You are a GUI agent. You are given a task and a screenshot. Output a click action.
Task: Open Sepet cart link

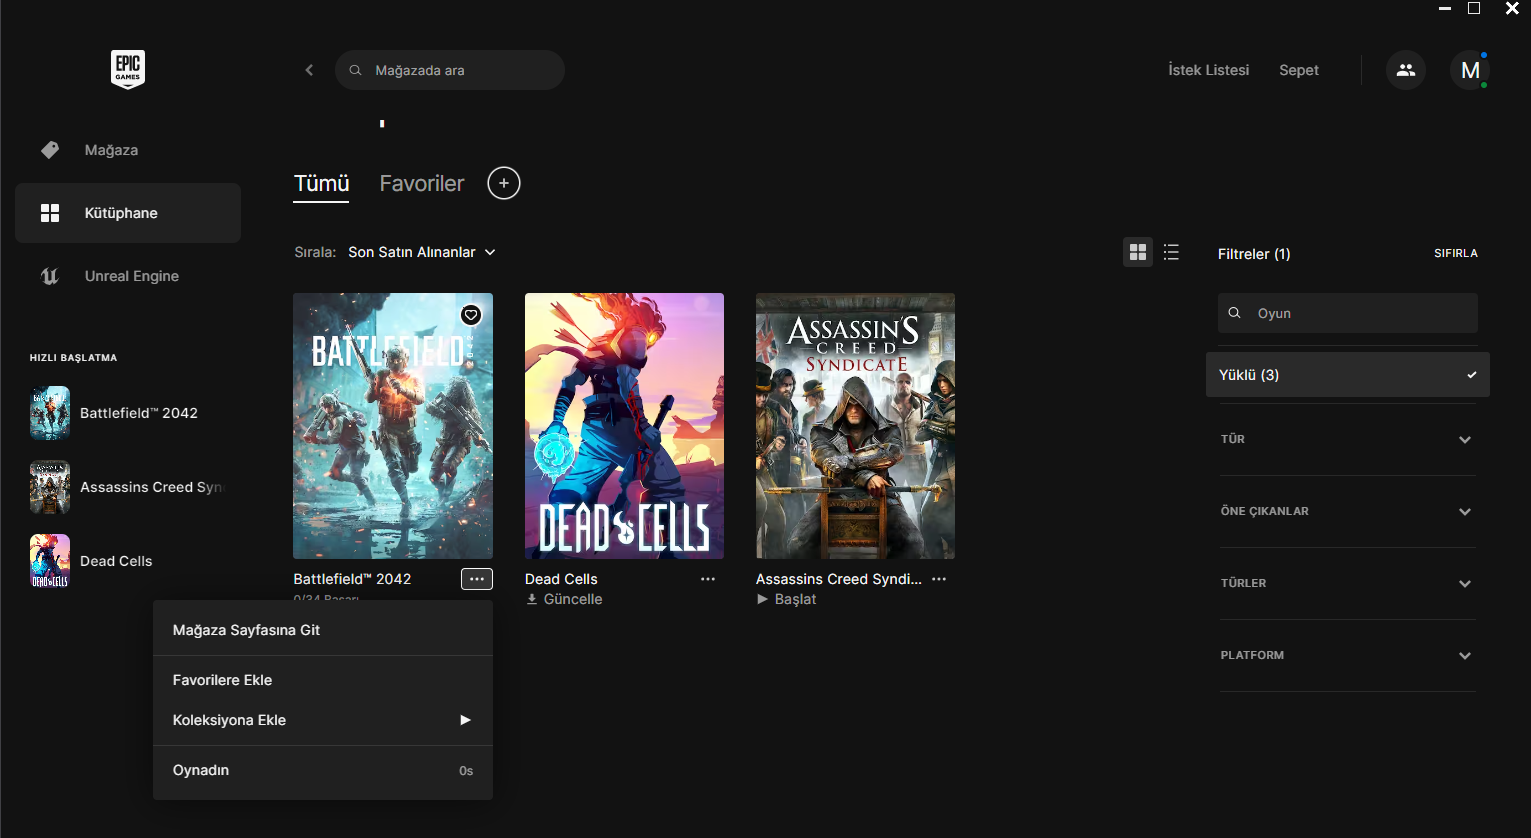tap(1299, 70)
